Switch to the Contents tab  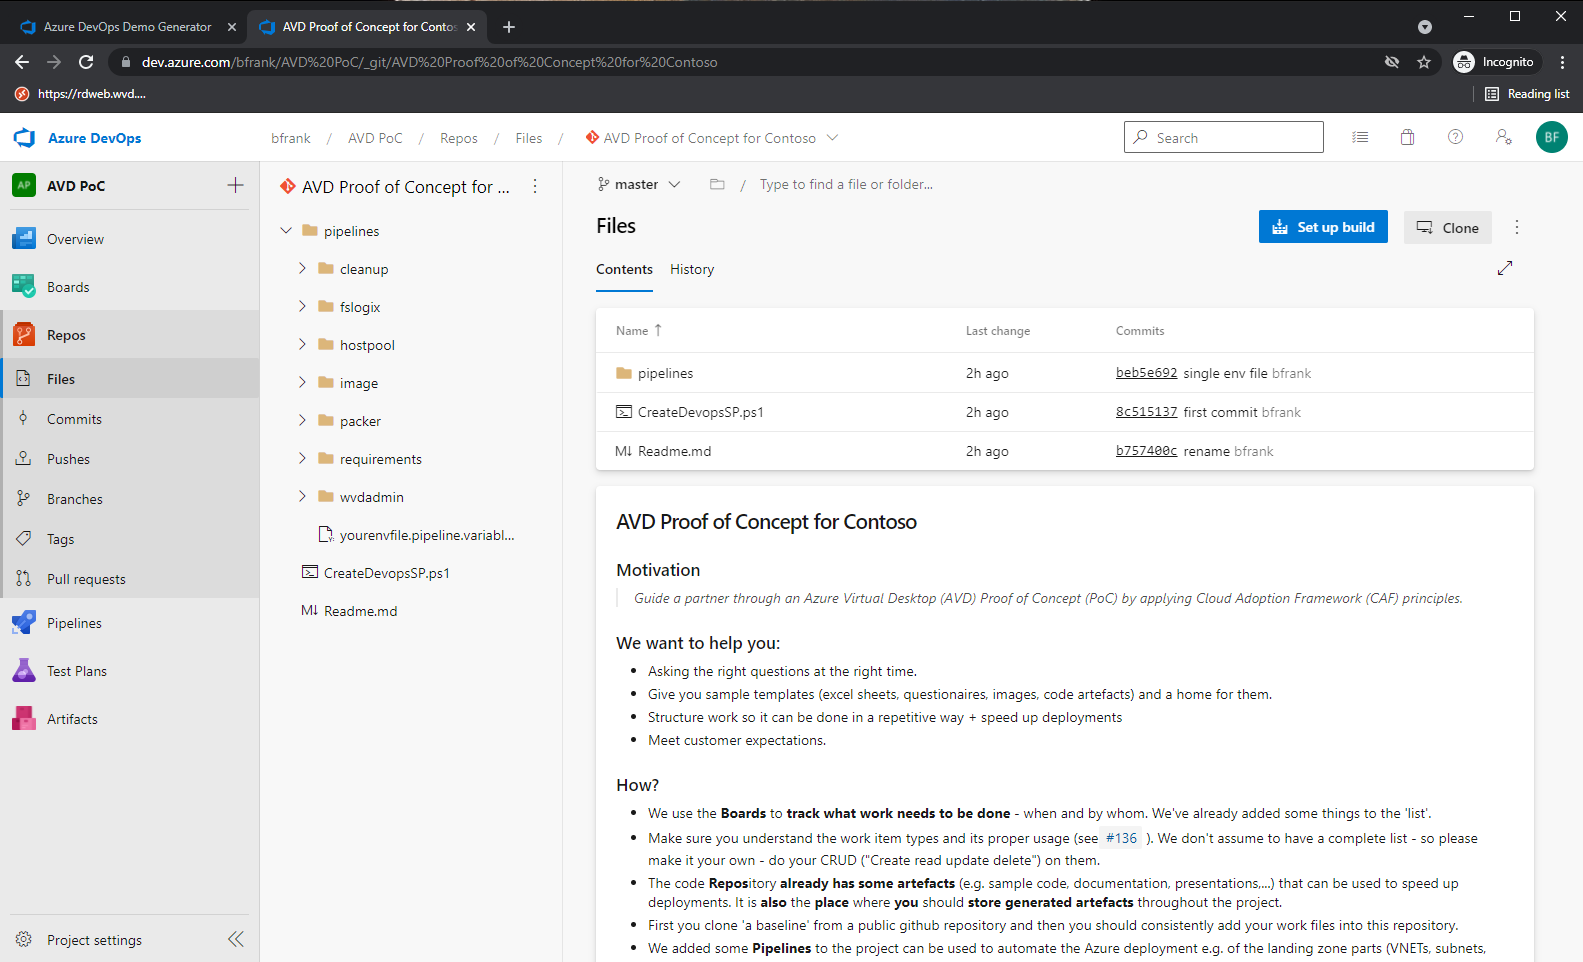pos(624,269)
